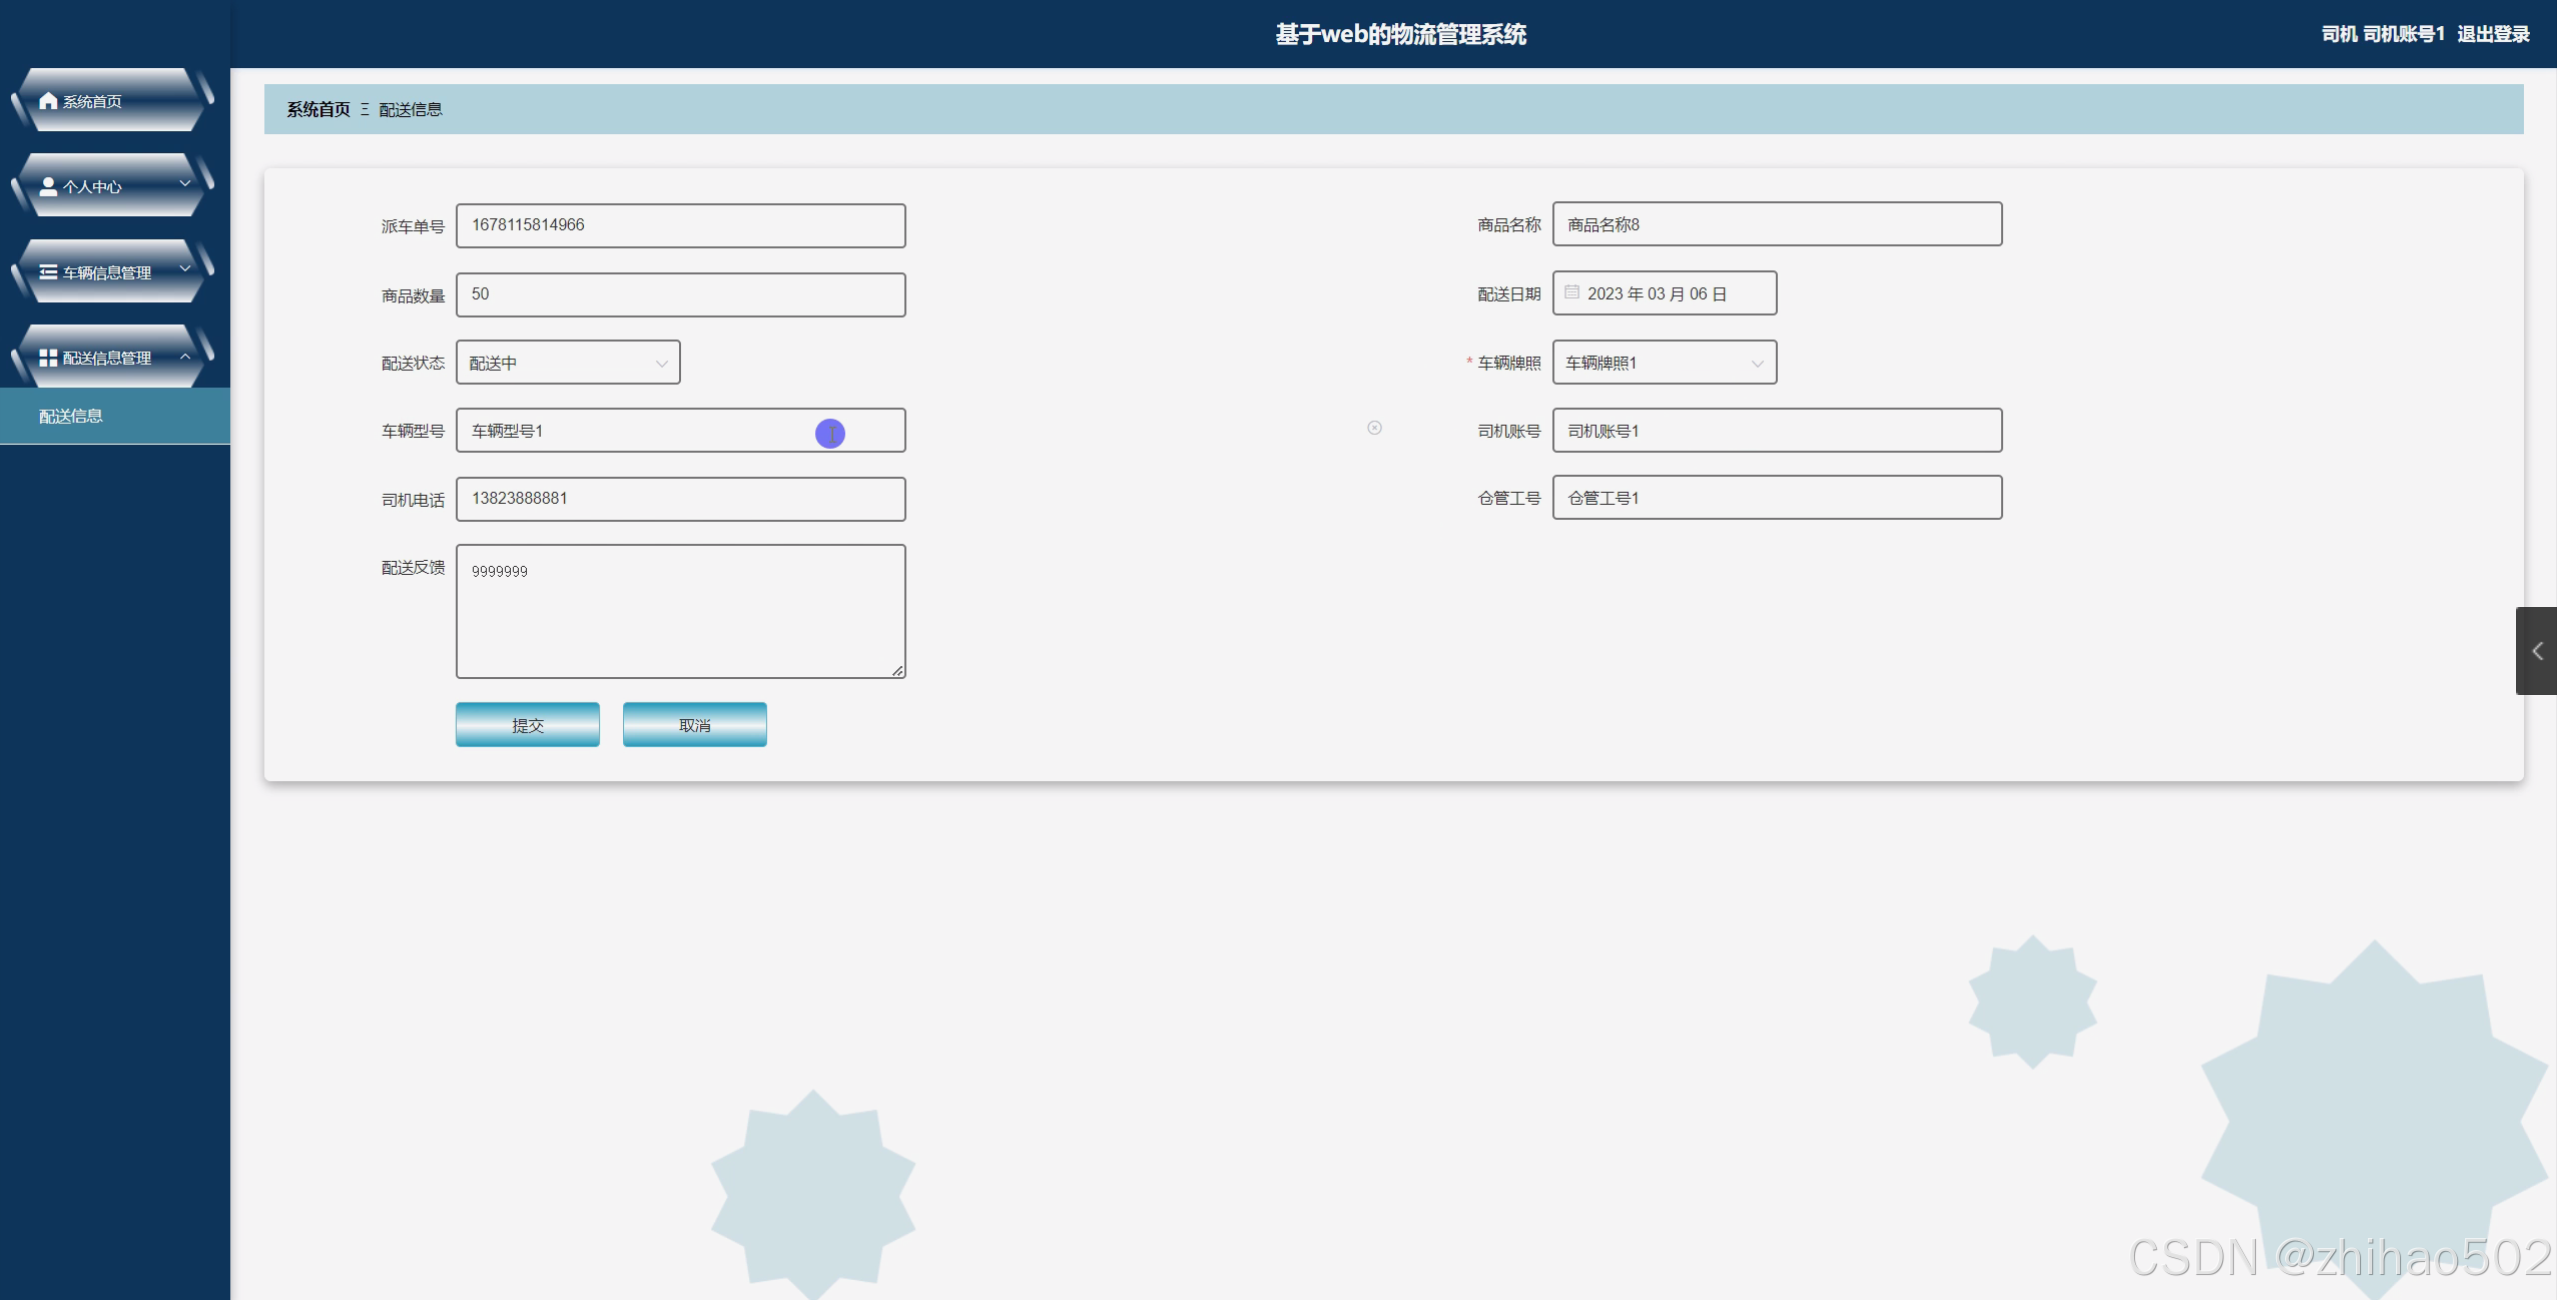Click the grid icon for 配送信息管理
2557x1300 pixels.
pyautogui.click(x=48, y=358)
